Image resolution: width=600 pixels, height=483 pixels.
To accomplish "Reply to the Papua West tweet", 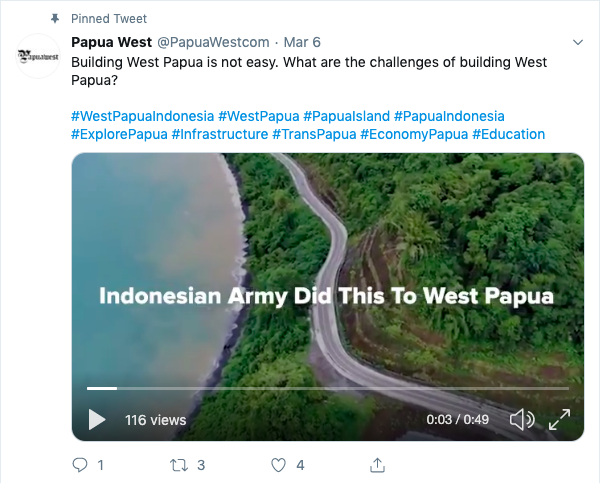I will [x=81, y=465].
